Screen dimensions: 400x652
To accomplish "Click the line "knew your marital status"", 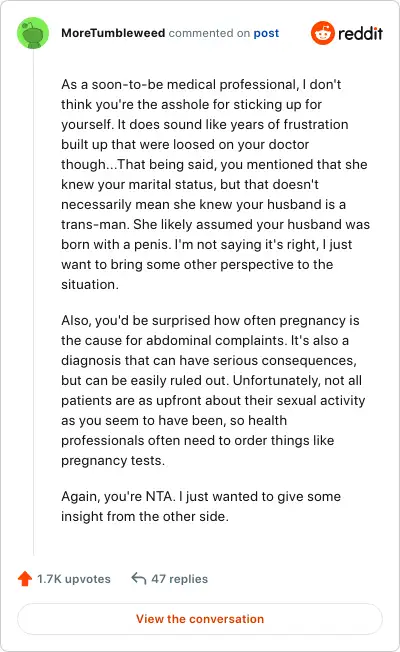I will 190,184.
